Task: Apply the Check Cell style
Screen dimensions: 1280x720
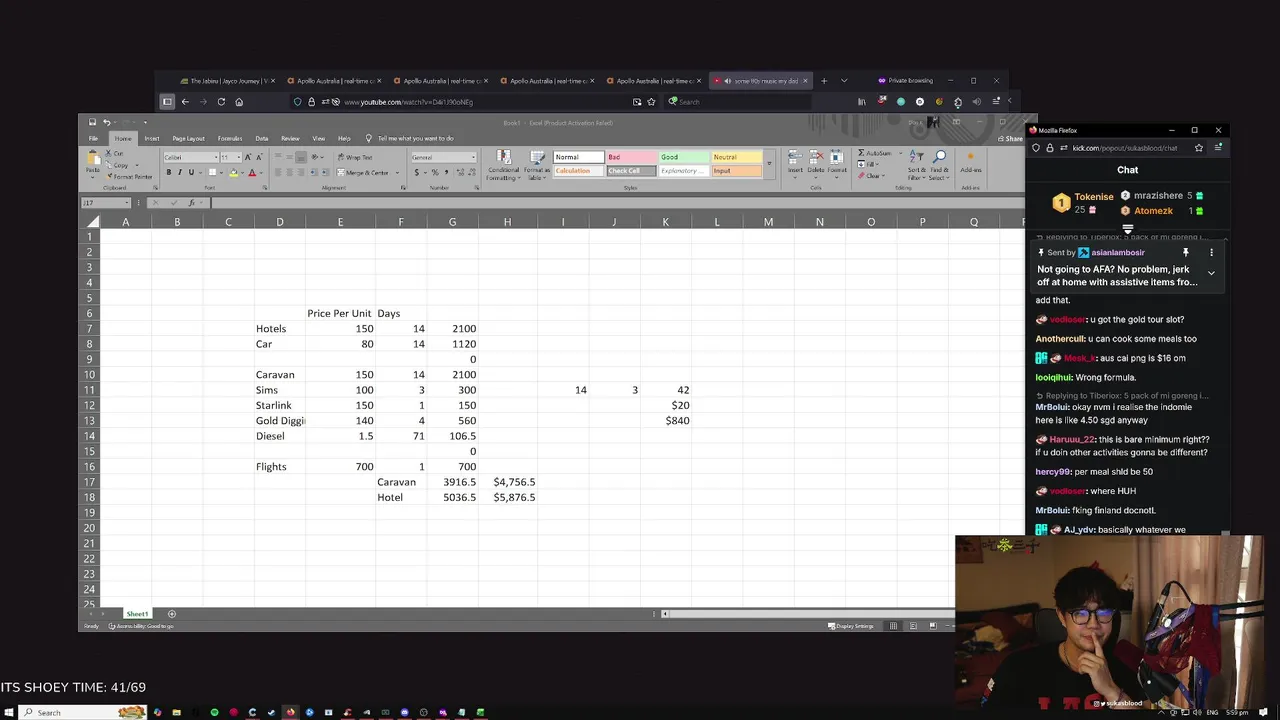Action: (631, 171)
